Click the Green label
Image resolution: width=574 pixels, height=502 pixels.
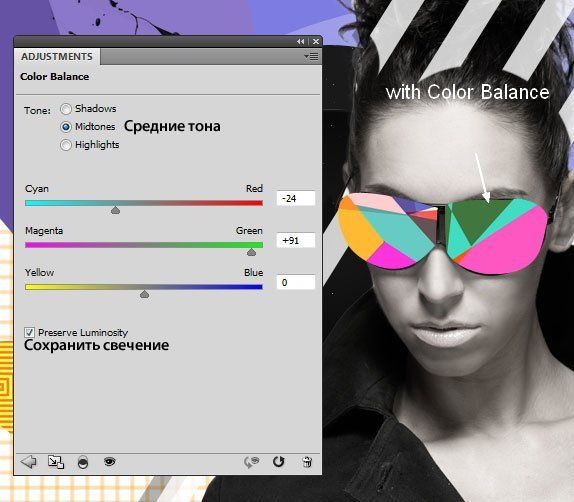249,231
